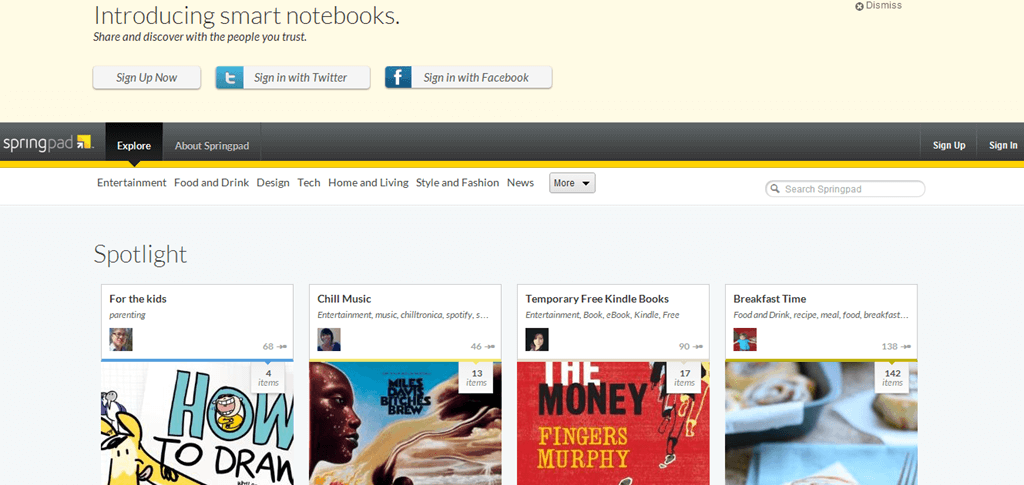
Task: Click tags "Entertainment, music, chilltronica, spotify"
Action: coord(403,315)
